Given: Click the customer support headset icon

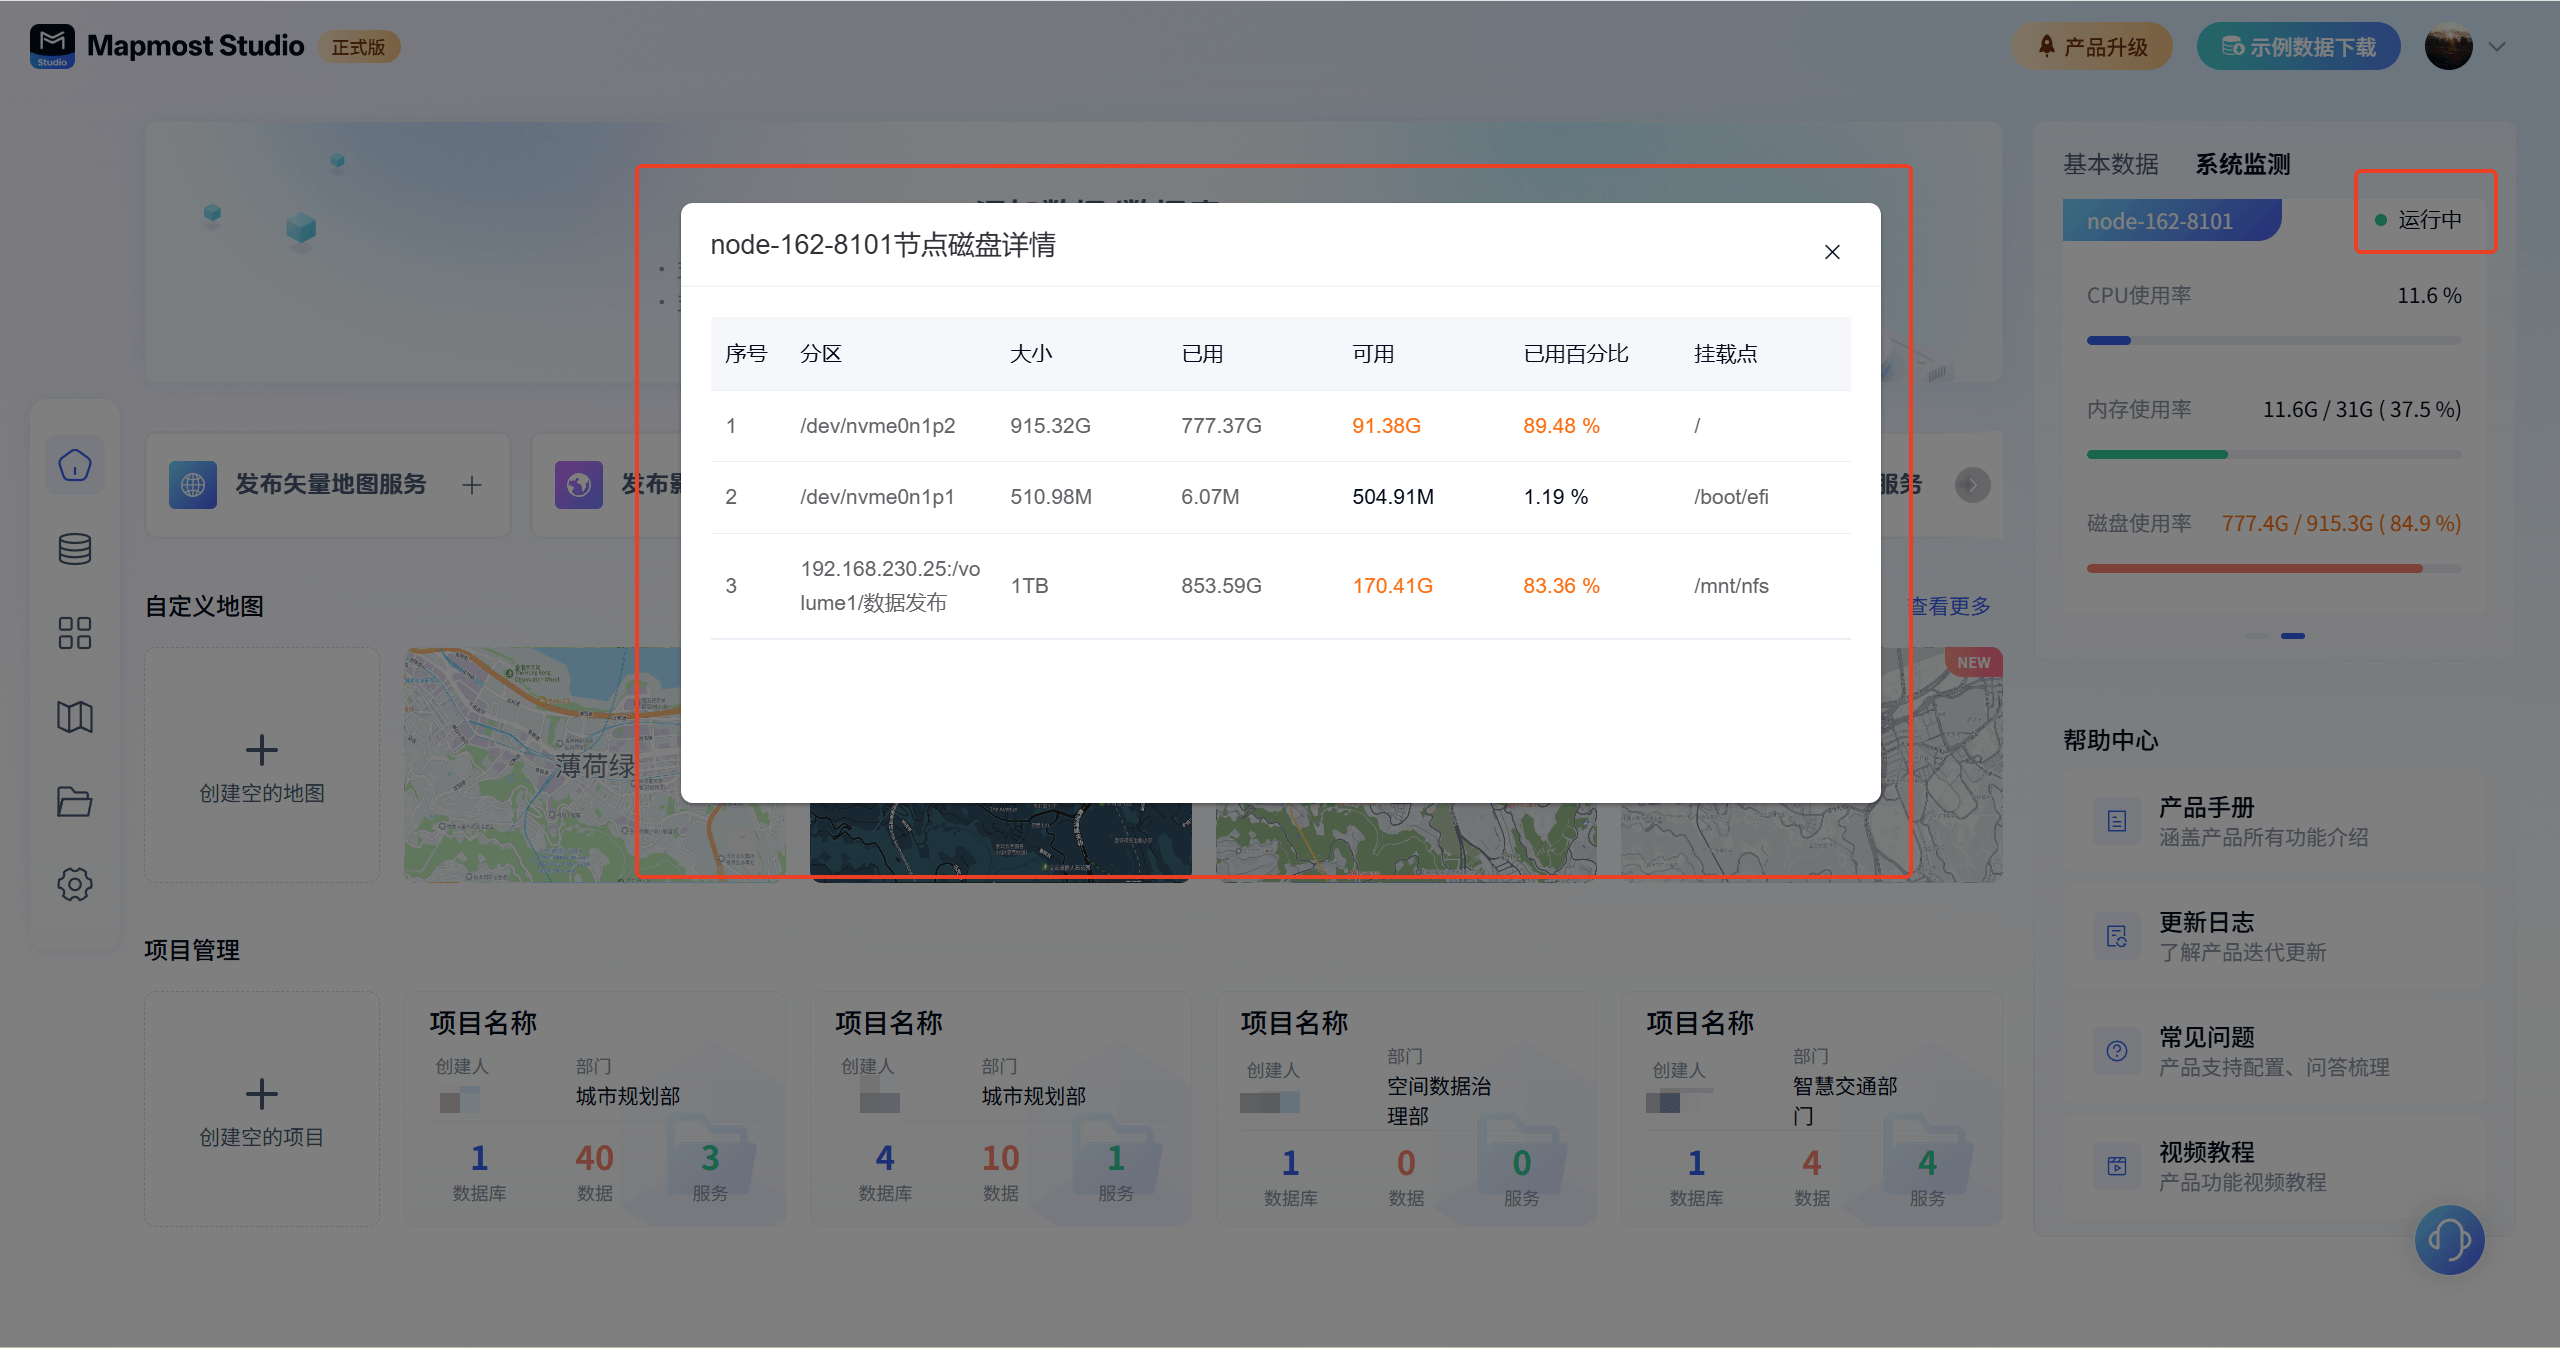Looking at the screenshot, I should [x=2449, y=1240].
